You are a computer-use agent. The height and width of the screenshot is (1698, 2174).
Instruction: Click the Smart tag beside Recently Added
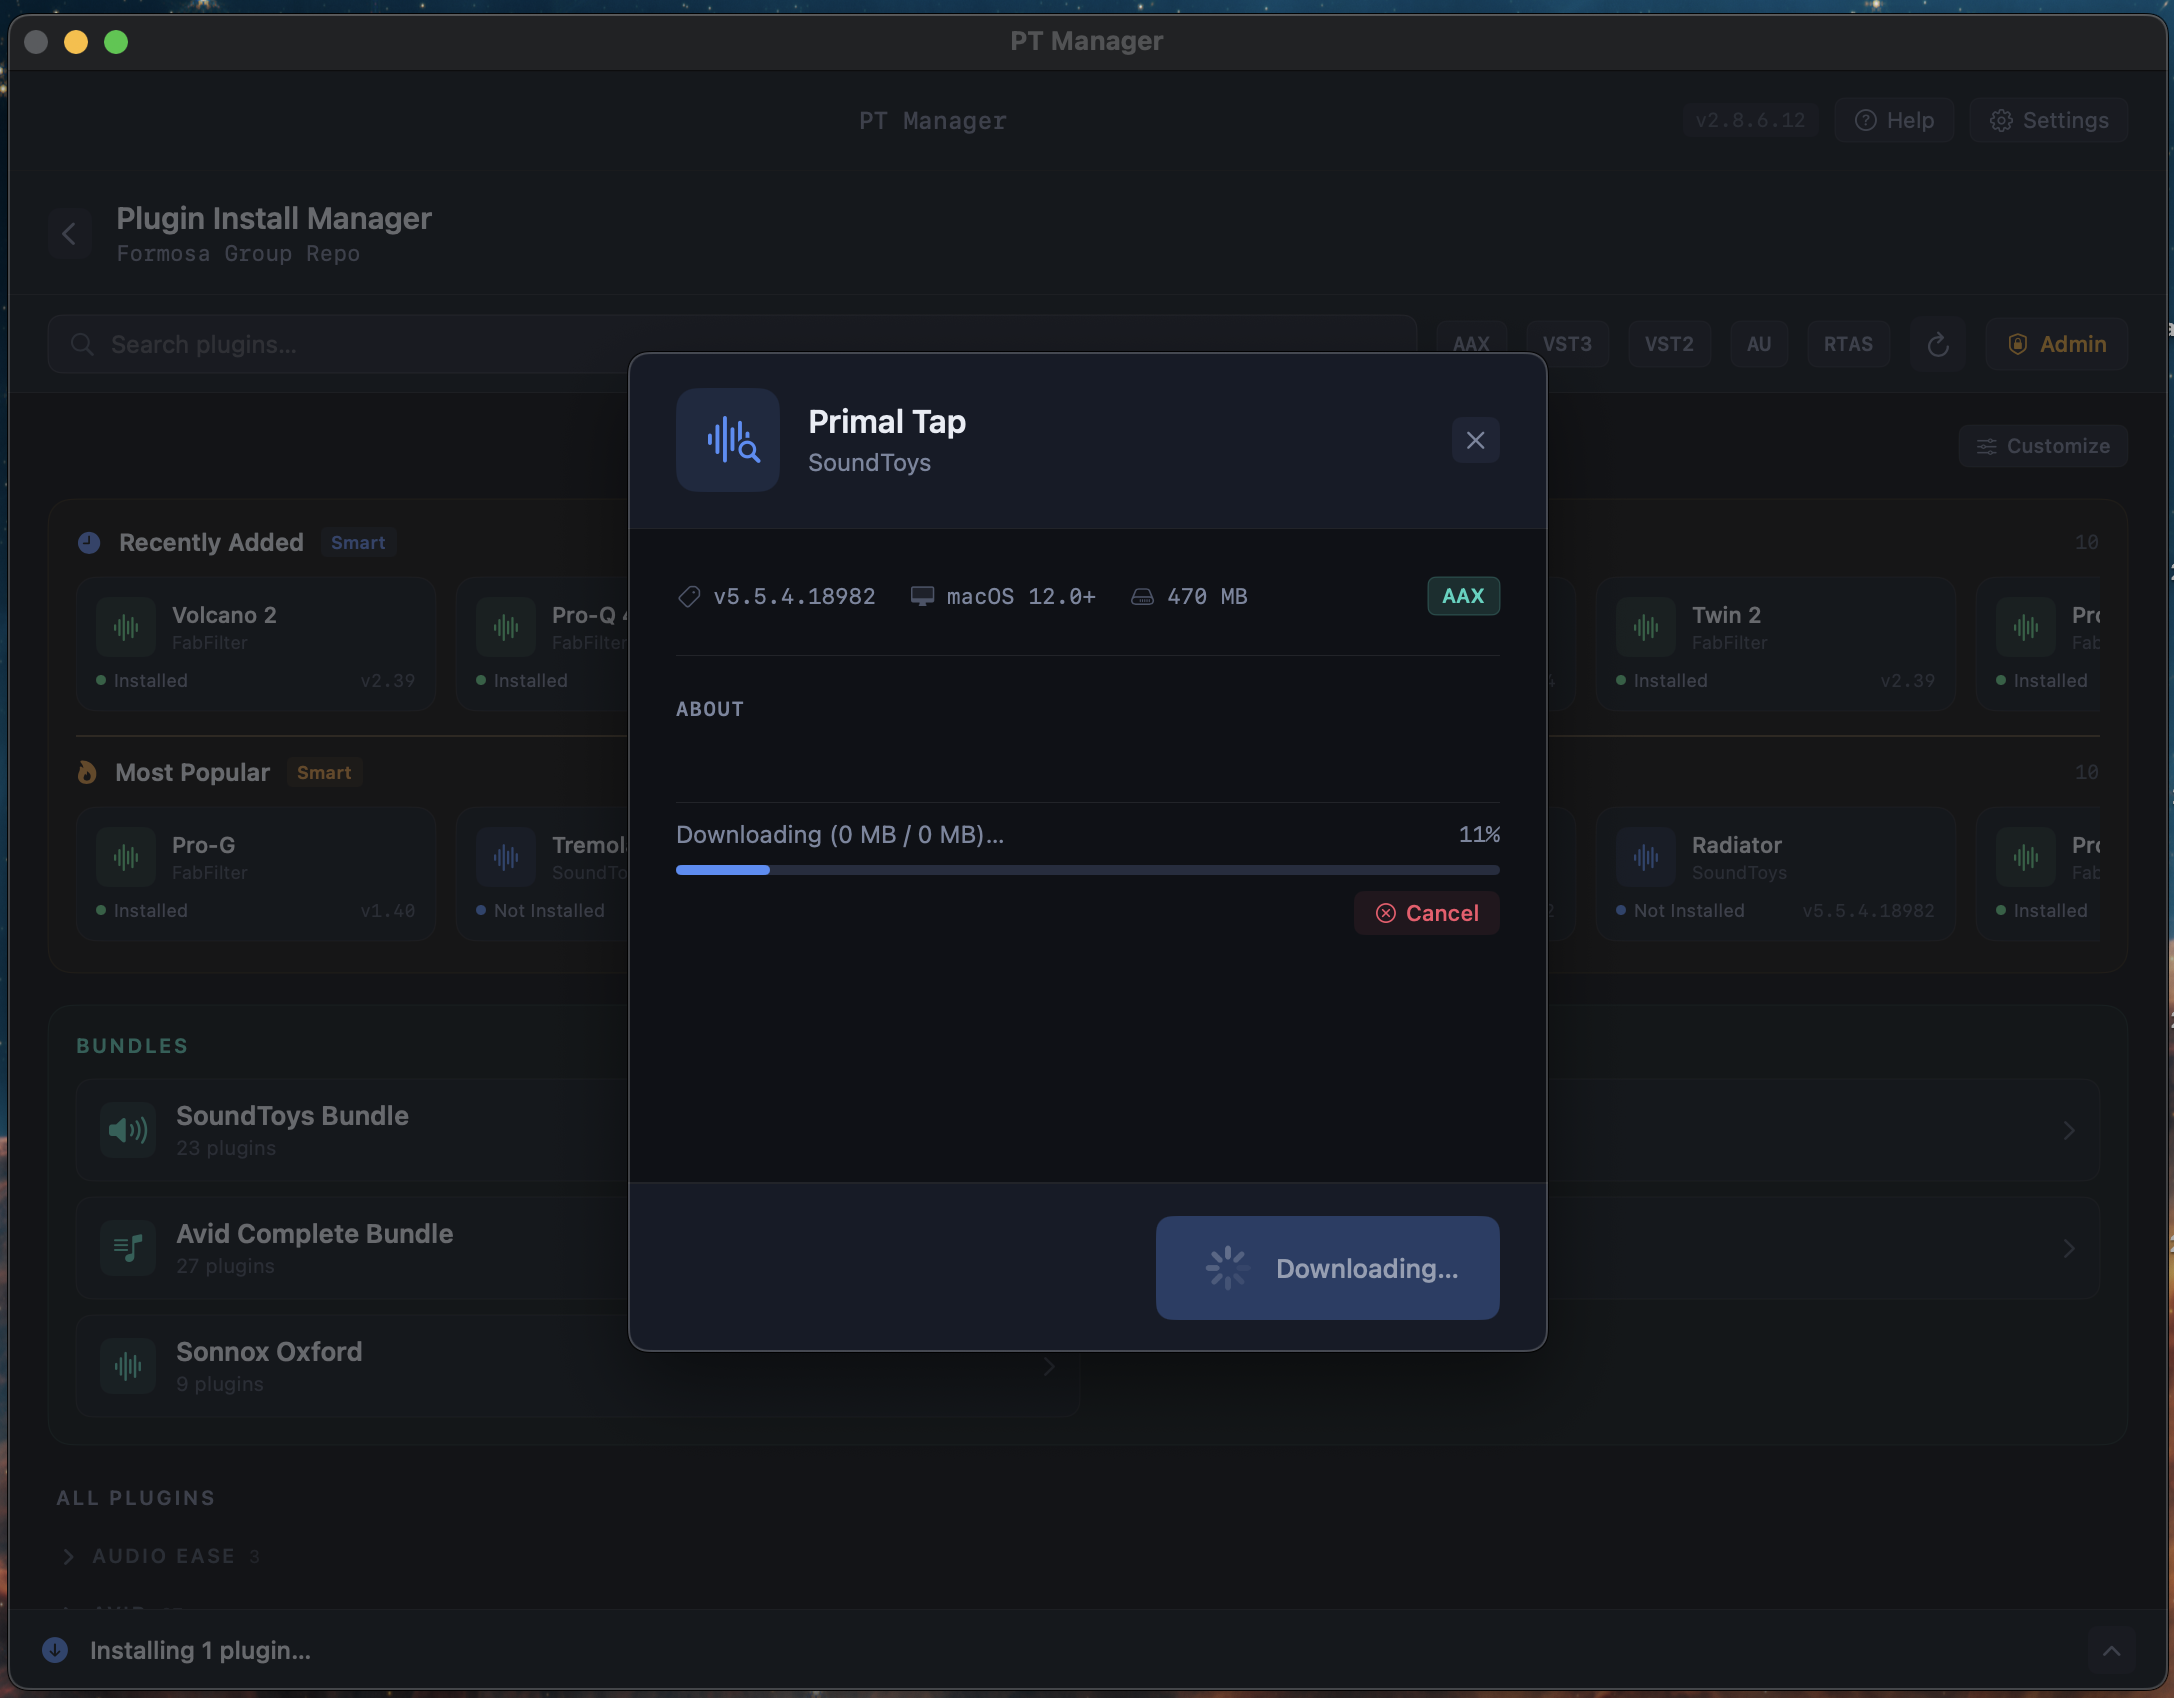click(x=358, y=542)
